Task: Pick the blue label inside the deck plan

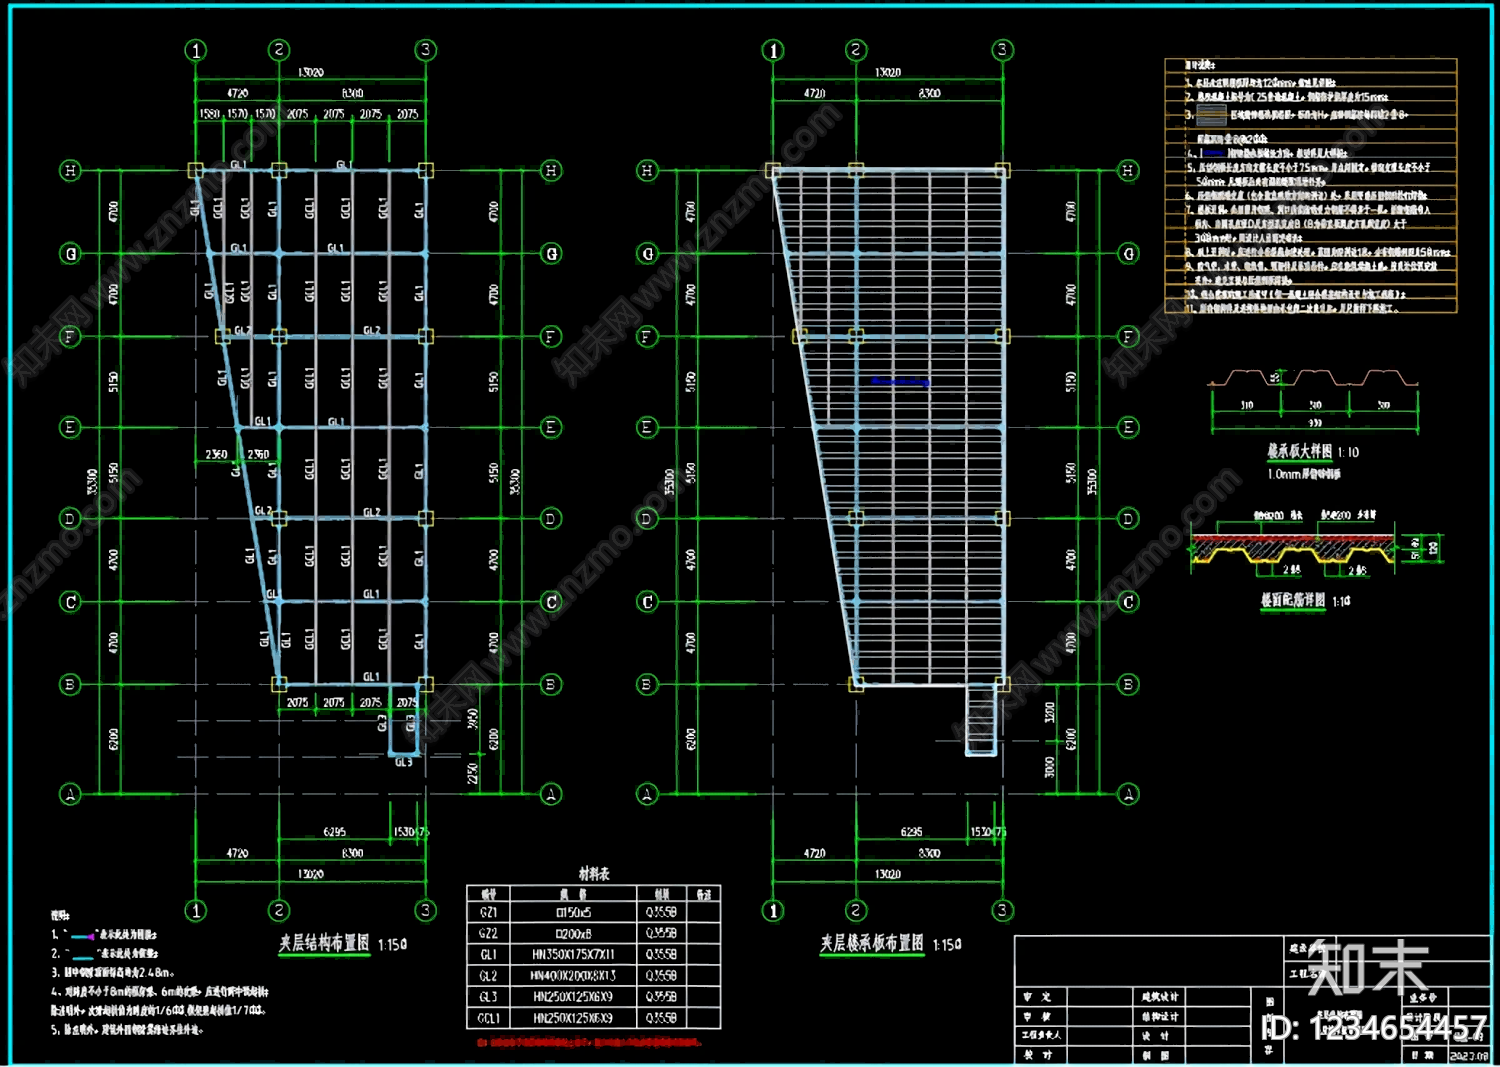Action: [x=900, y=382]
